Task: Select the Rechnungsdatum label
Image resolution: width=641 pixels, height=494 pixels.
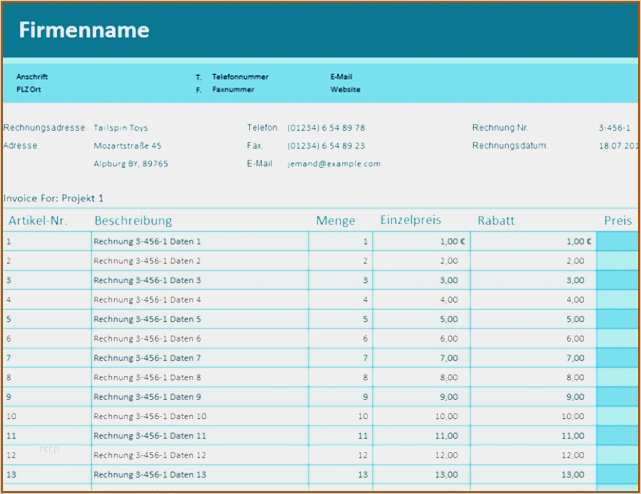Action: tap(509, 146)
